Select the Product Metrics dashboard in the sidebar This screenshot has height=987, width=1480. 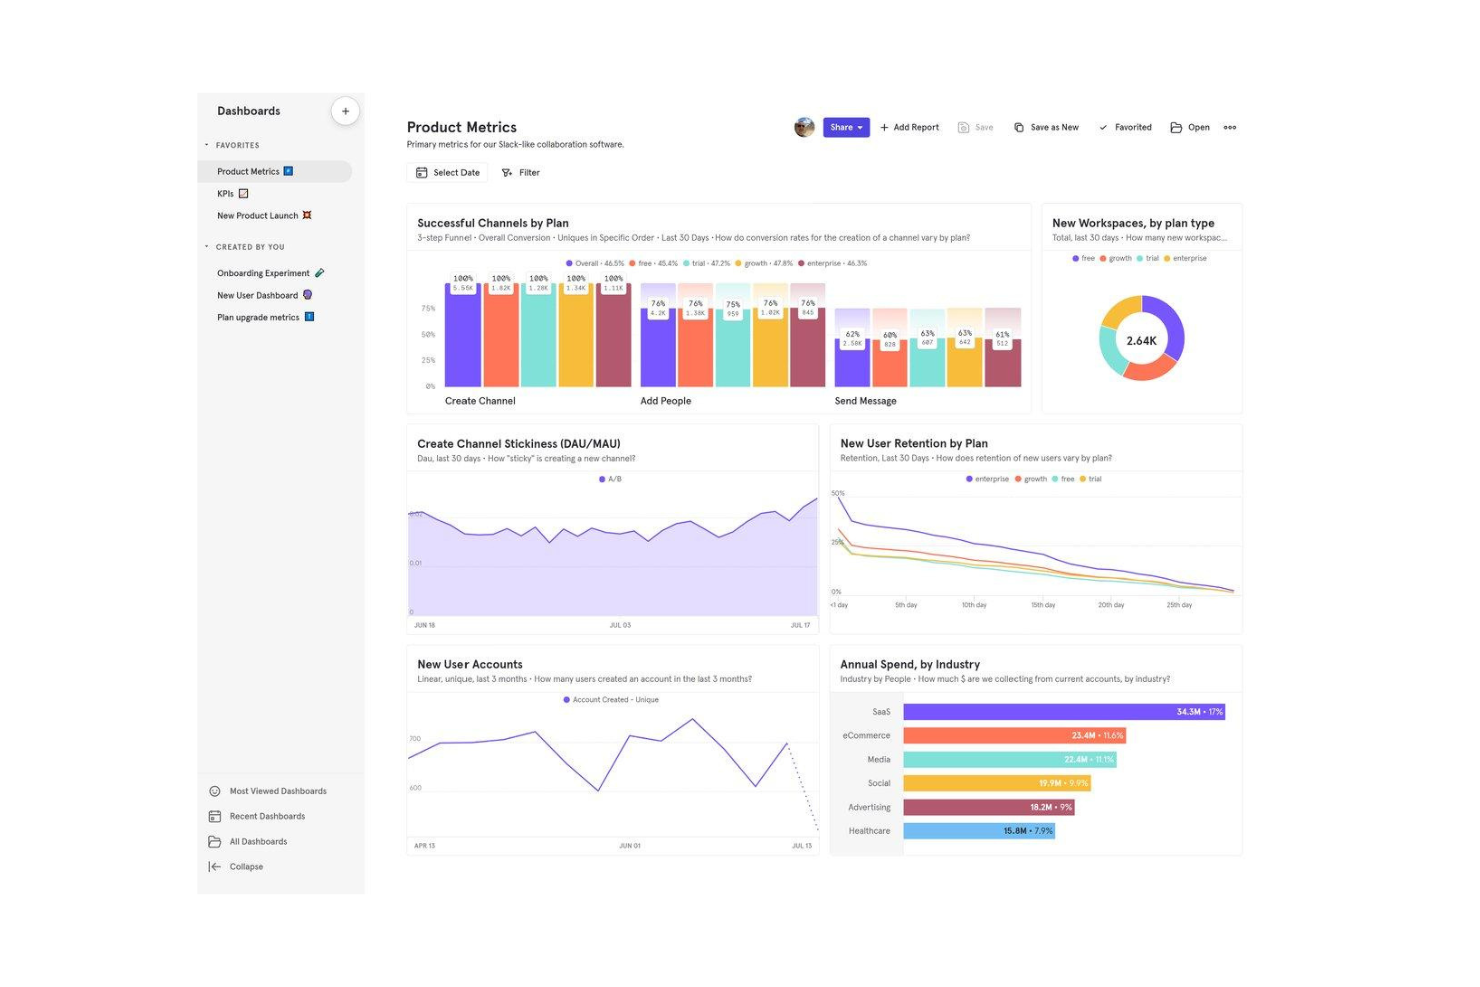(275, 171)
